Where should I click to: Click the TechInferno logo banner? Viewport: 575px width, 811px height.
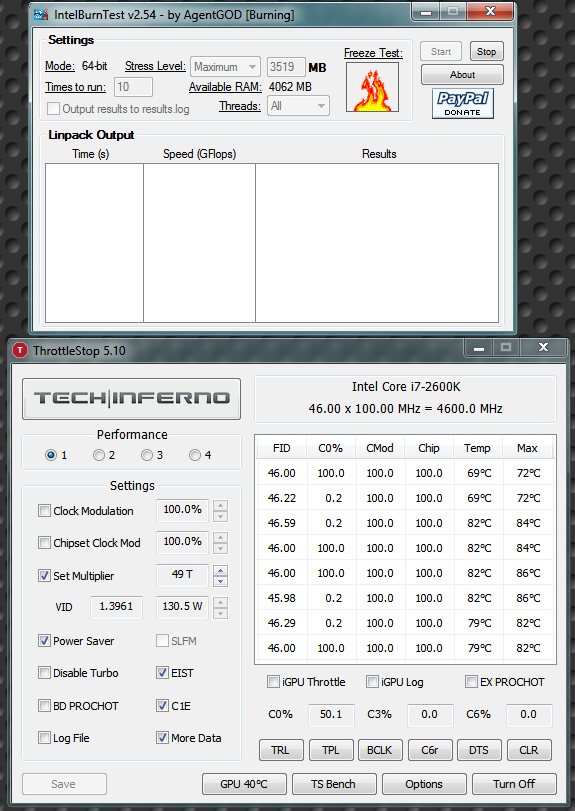click(131, 398)
